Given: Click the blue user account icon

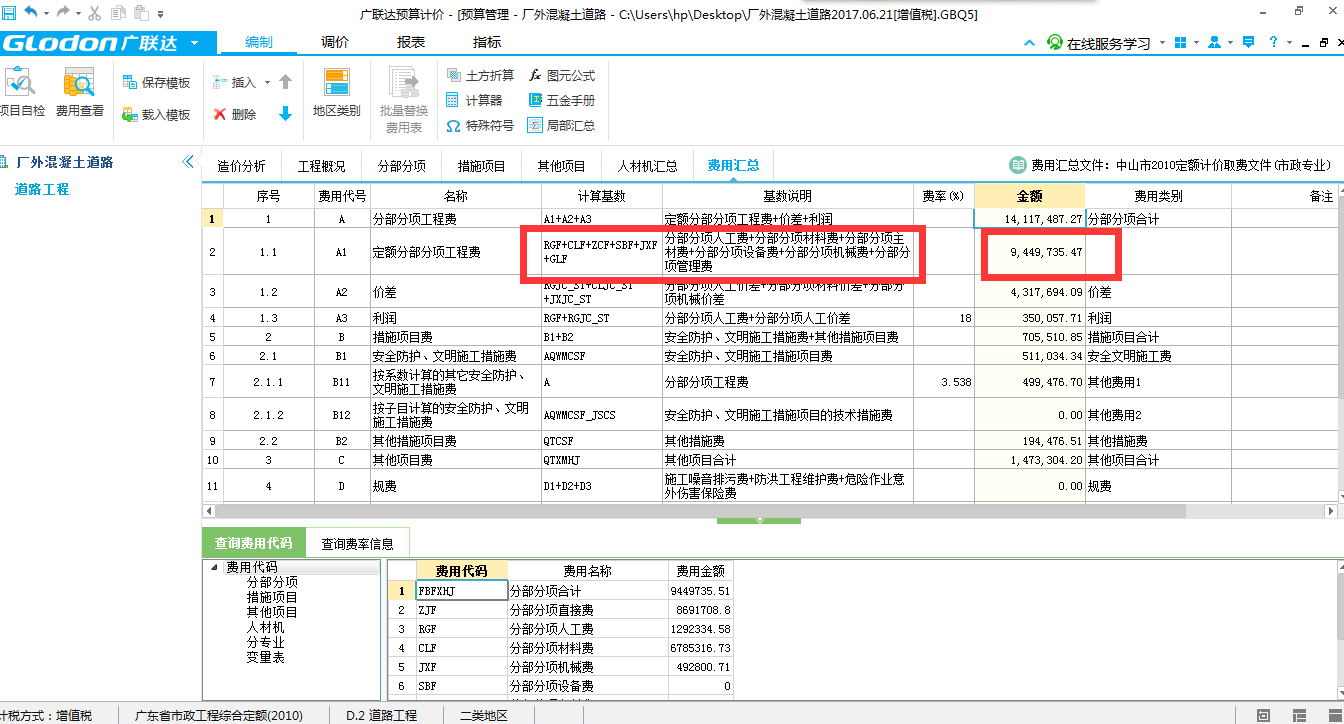Looking at the screenshot, I should pos(1214,43).
